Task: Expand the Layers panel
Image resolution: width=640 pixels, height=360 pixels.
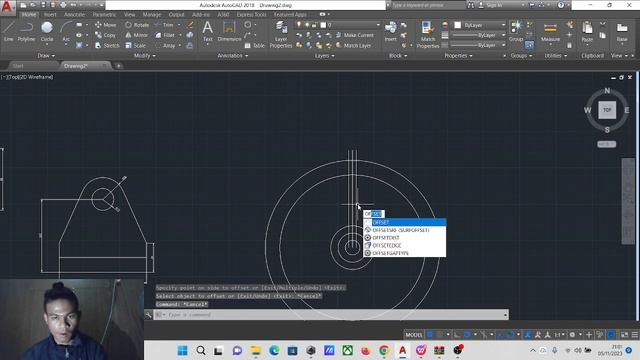Action: [x=324, y=56]
